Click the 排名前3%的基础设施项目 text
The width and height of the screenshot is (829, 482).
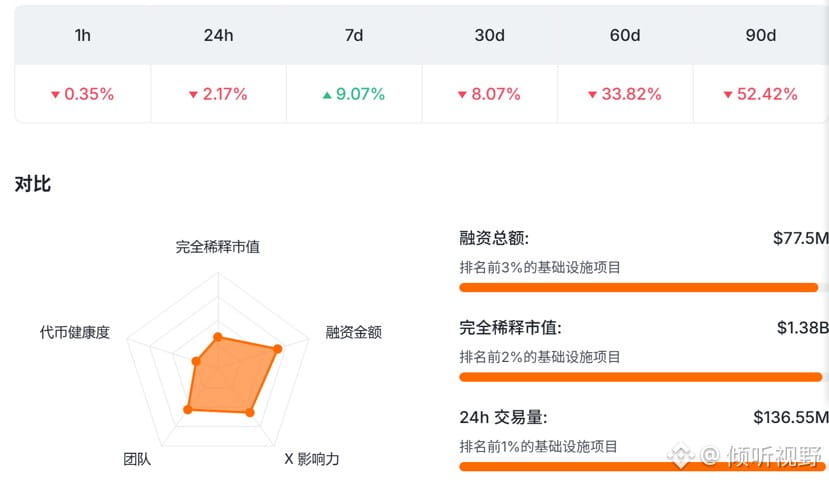pyautogui.click(x=540, y=267)
